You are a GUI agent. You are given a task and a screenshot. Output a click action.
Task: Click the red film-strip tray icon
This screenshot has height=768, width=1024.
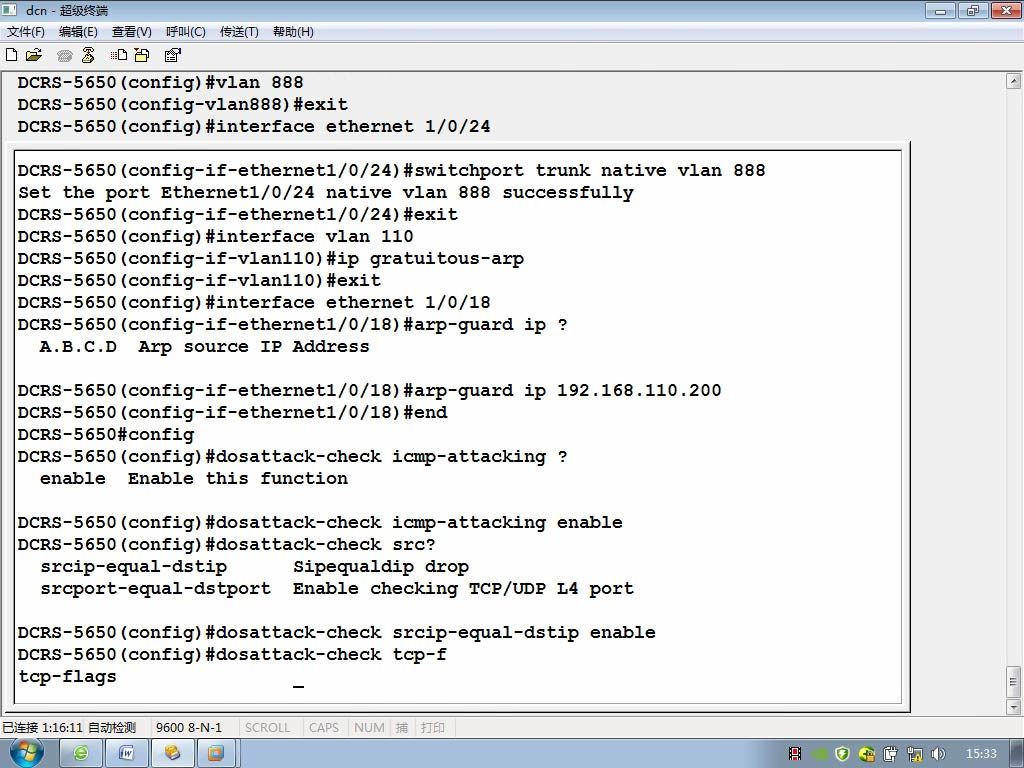(795, 754)
